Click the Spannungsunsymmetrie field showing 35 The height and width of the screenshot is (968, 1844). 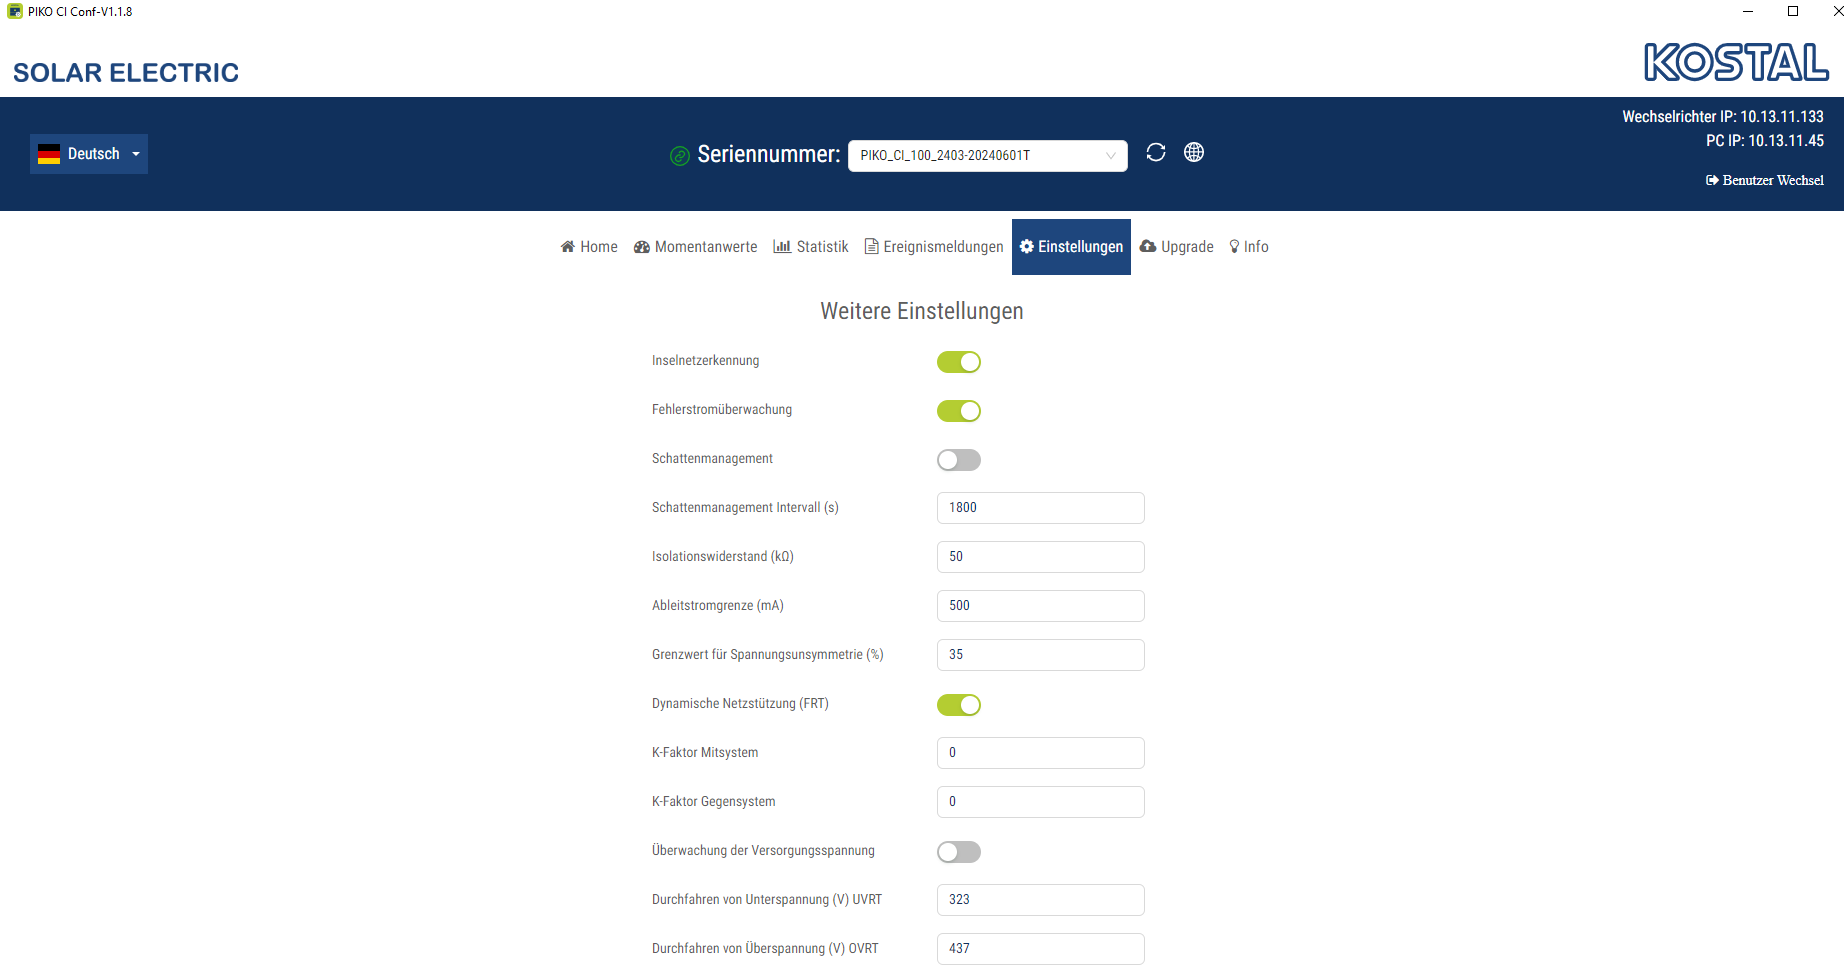[x=1041, y=655]
